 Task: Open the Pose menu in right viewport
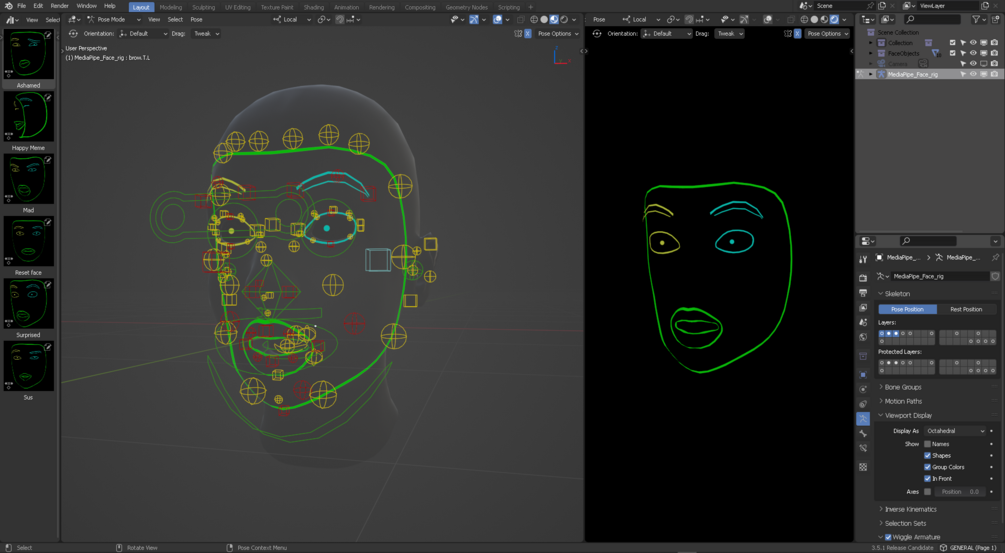click(x=599, y=19)
